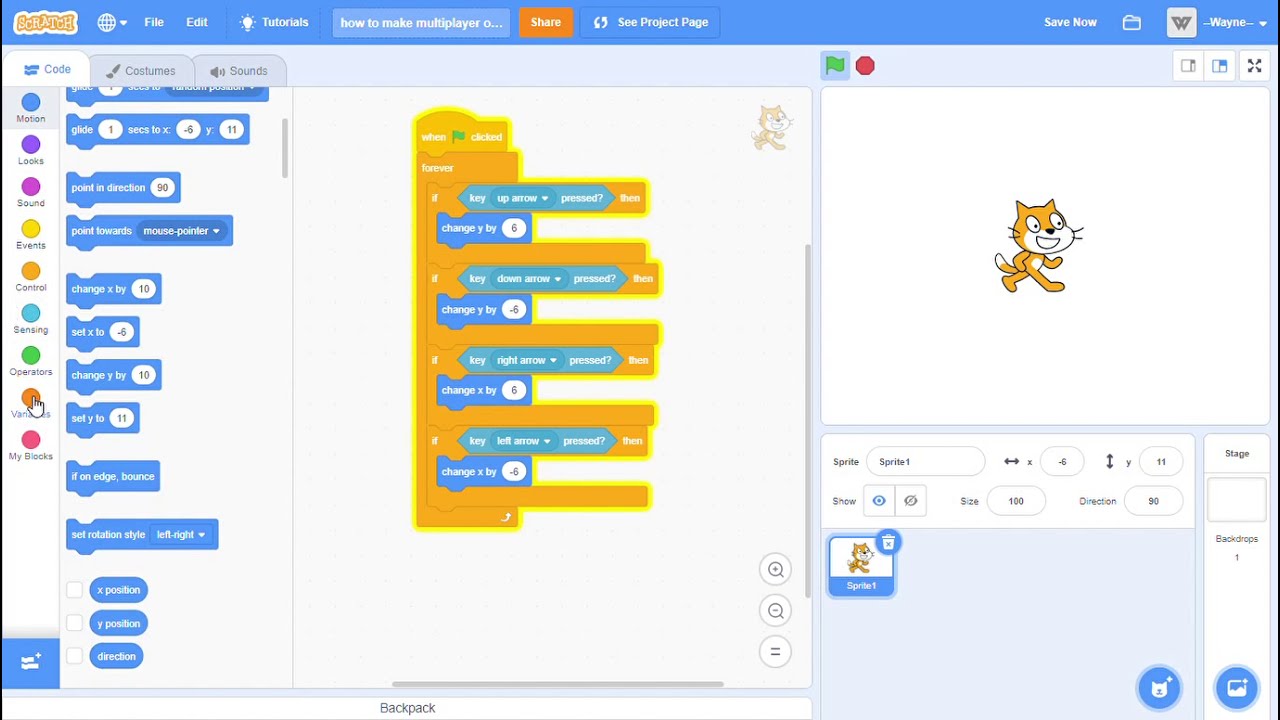Click the if on edge, bounce block
Viewport: 1280px width, 720px height.
(x=113, y=477)
